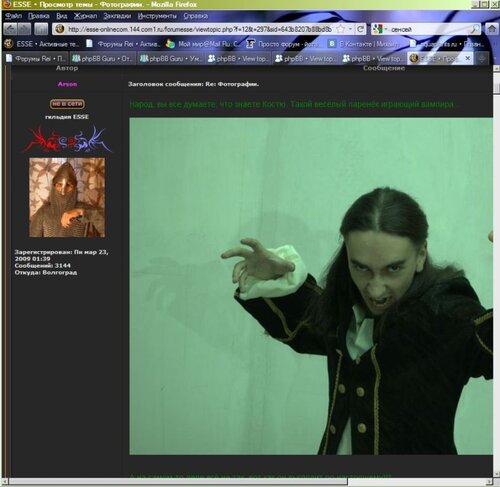This screenshot has width=500, height=487.
Task: Open the Google search engine selector
Action: coord(380,29)
